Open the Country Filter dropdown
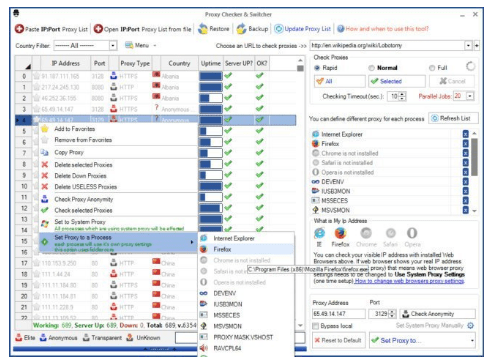491x364 pixels. [x=113, y=45]
